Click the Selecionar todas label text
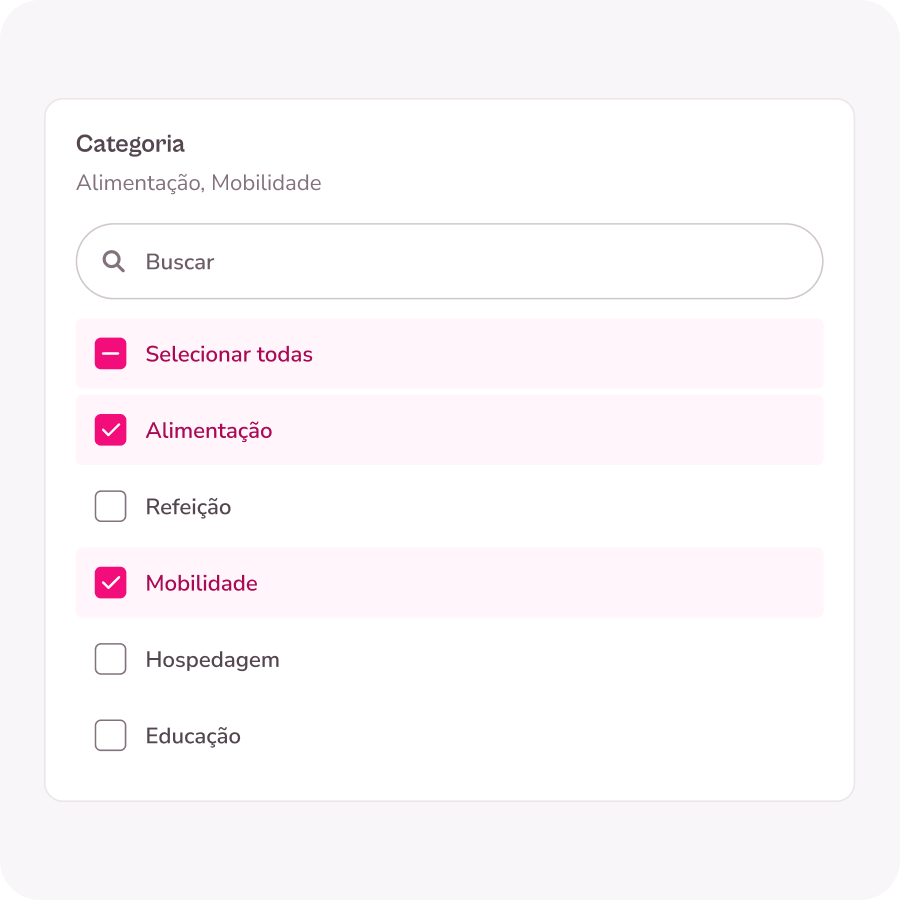 [x=229, y=354]
